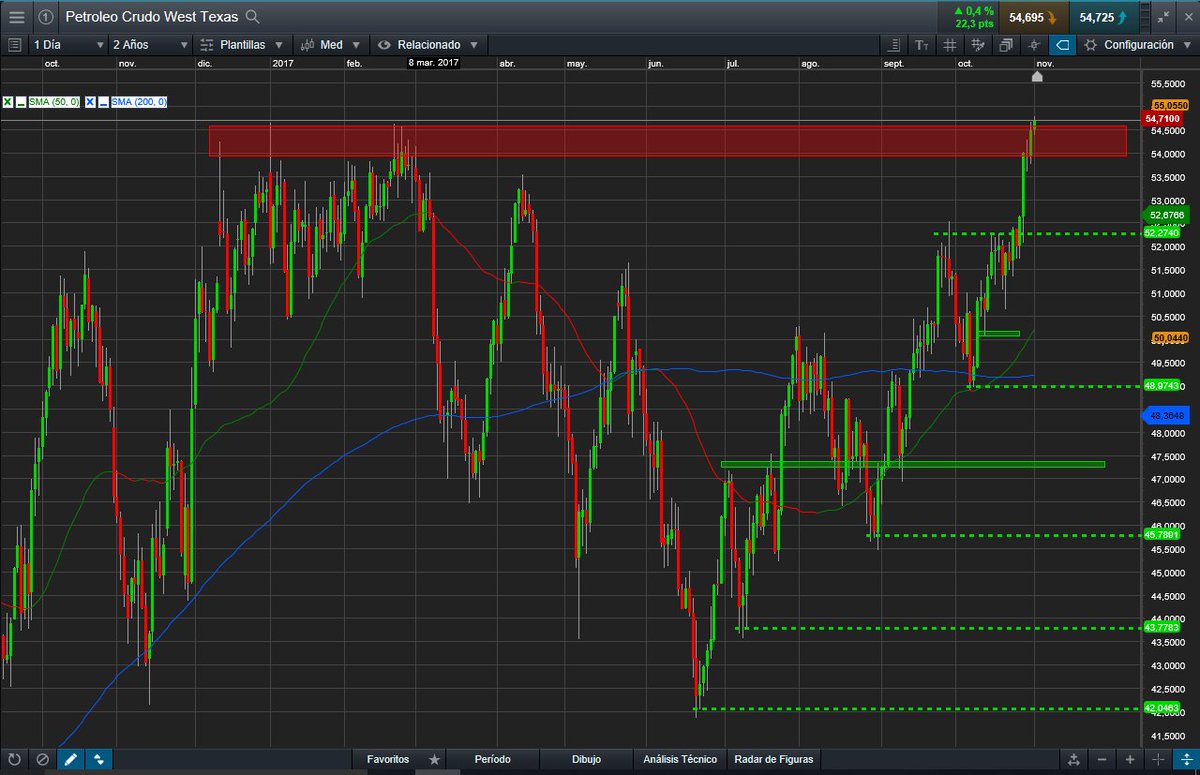
Task: Click the clear drawings circle-slash icon
Action: click(42, 760)
